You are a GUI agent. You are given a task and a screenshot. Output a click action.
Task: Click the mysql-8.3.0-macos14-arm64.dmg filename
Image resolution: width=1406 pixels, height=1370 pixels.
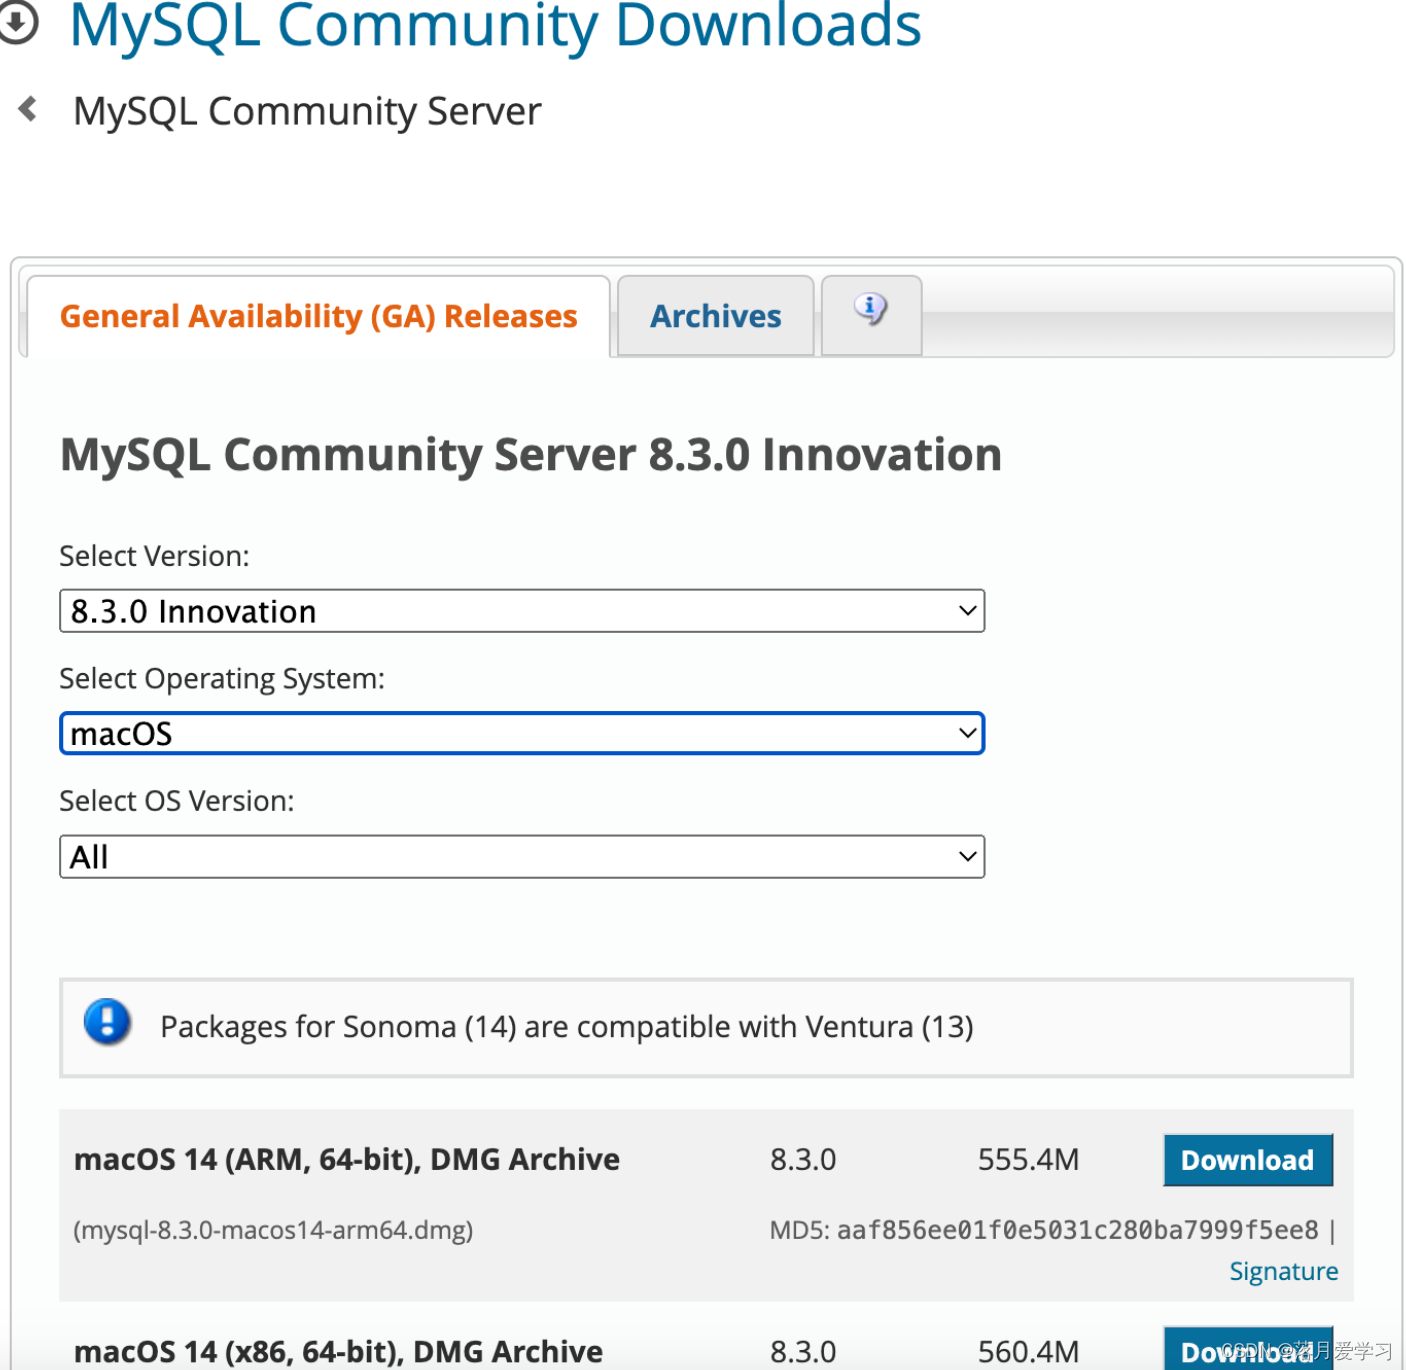[x=273, y=1230]
